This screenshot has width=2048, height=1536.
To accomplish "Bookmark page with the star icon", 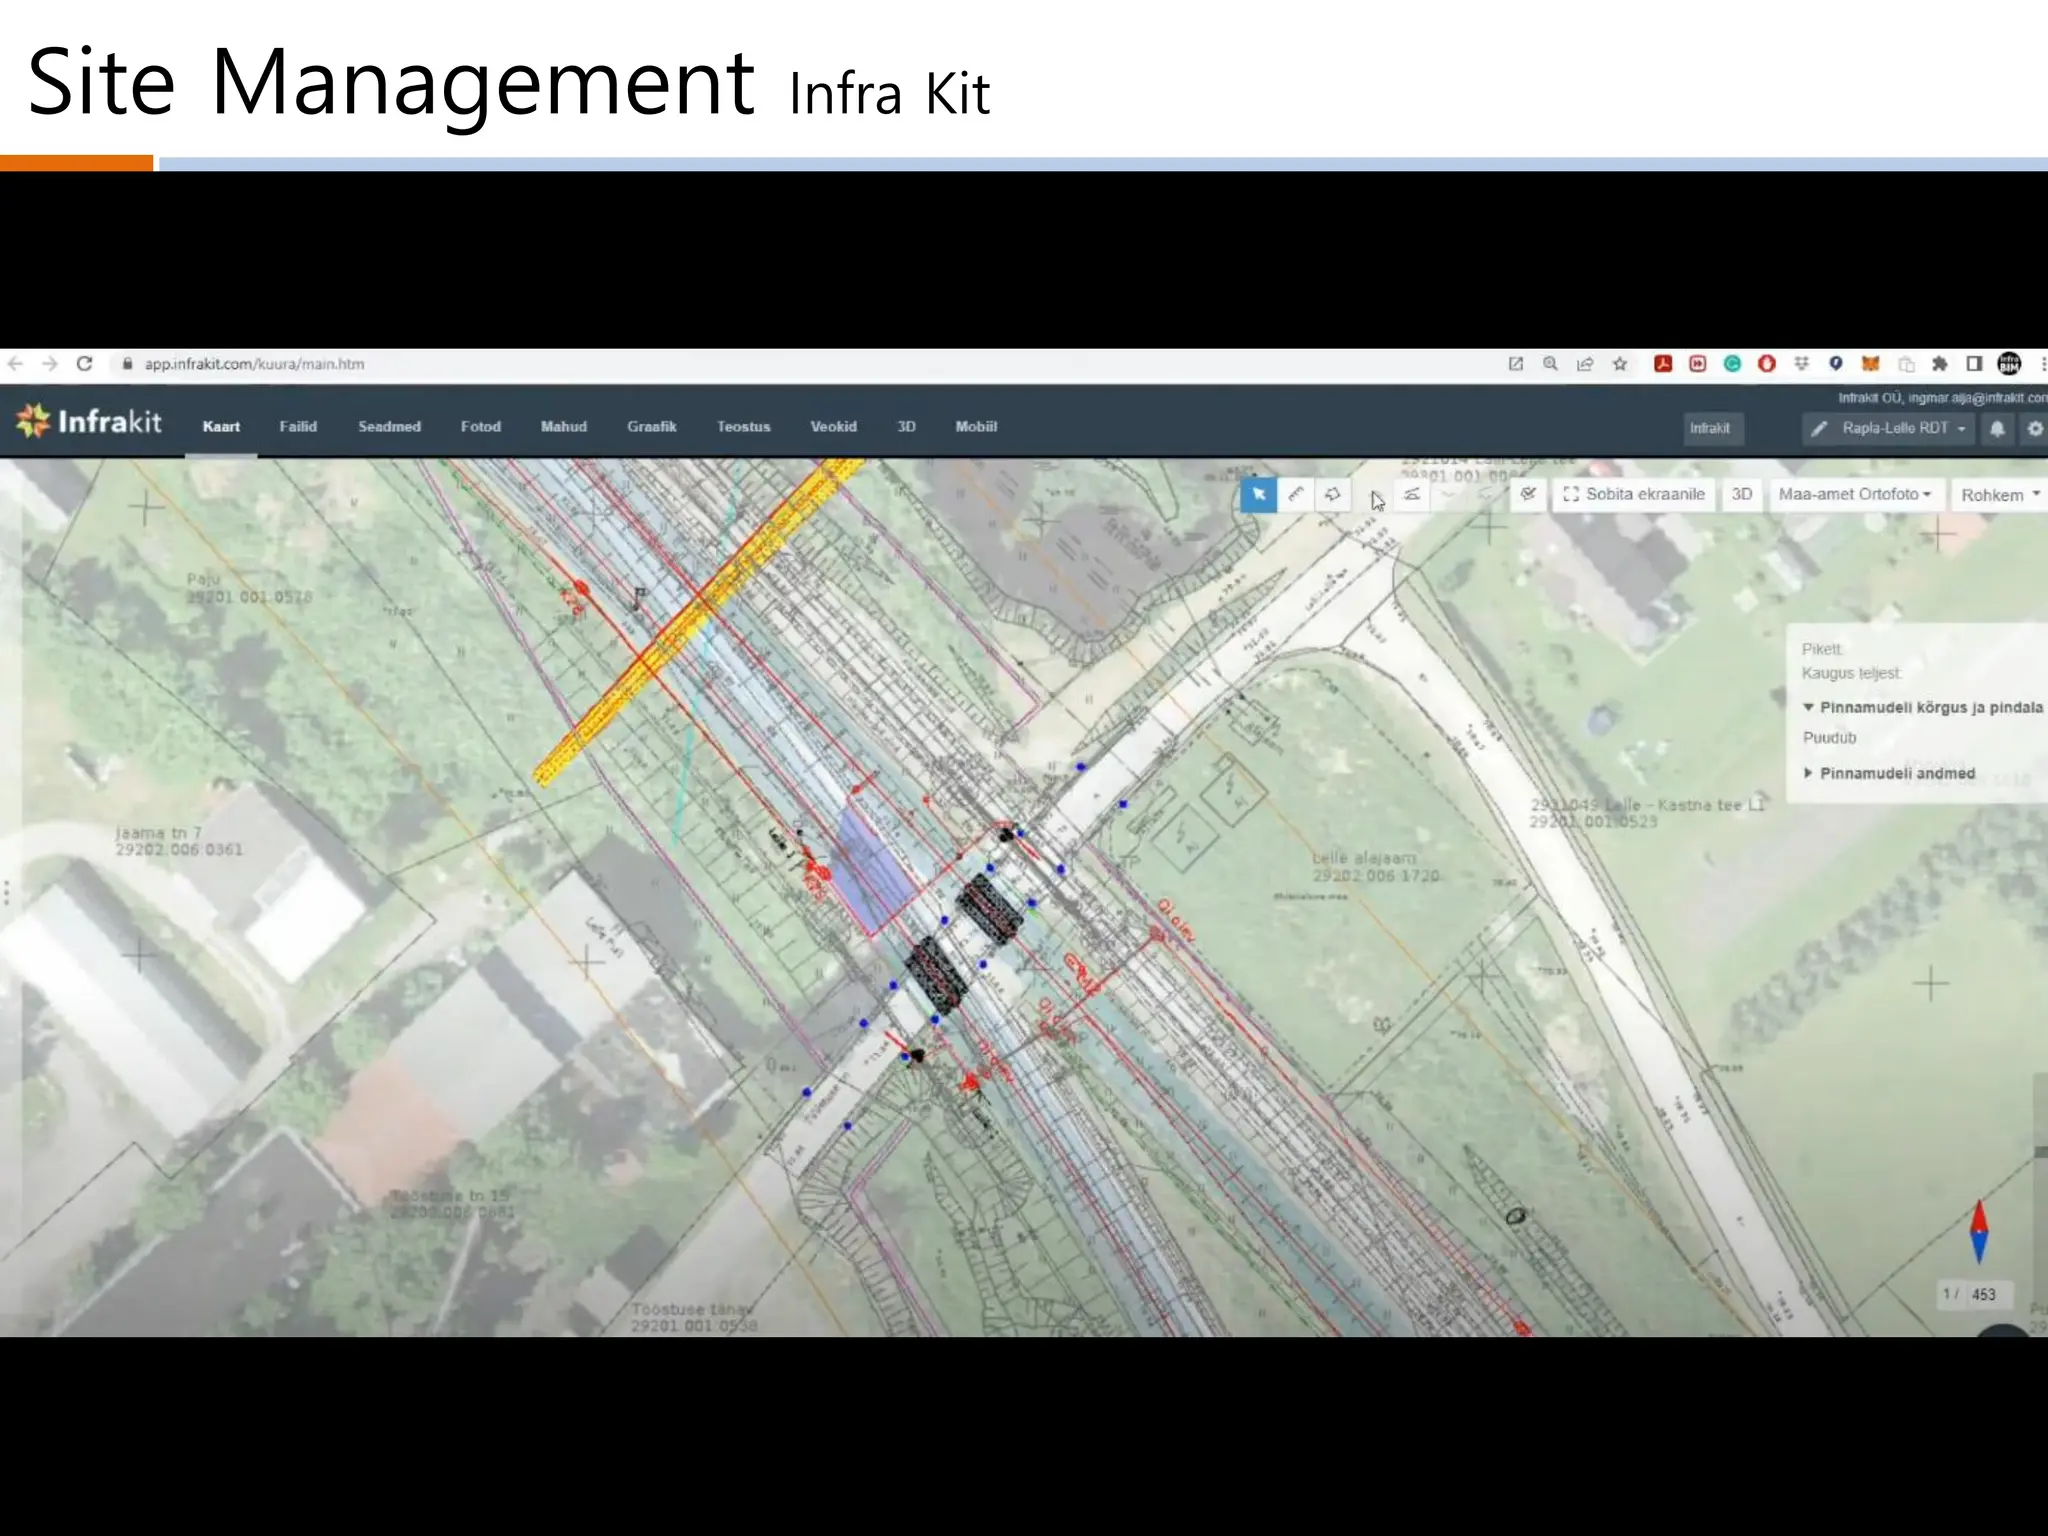I will (x=1620, y=364).
